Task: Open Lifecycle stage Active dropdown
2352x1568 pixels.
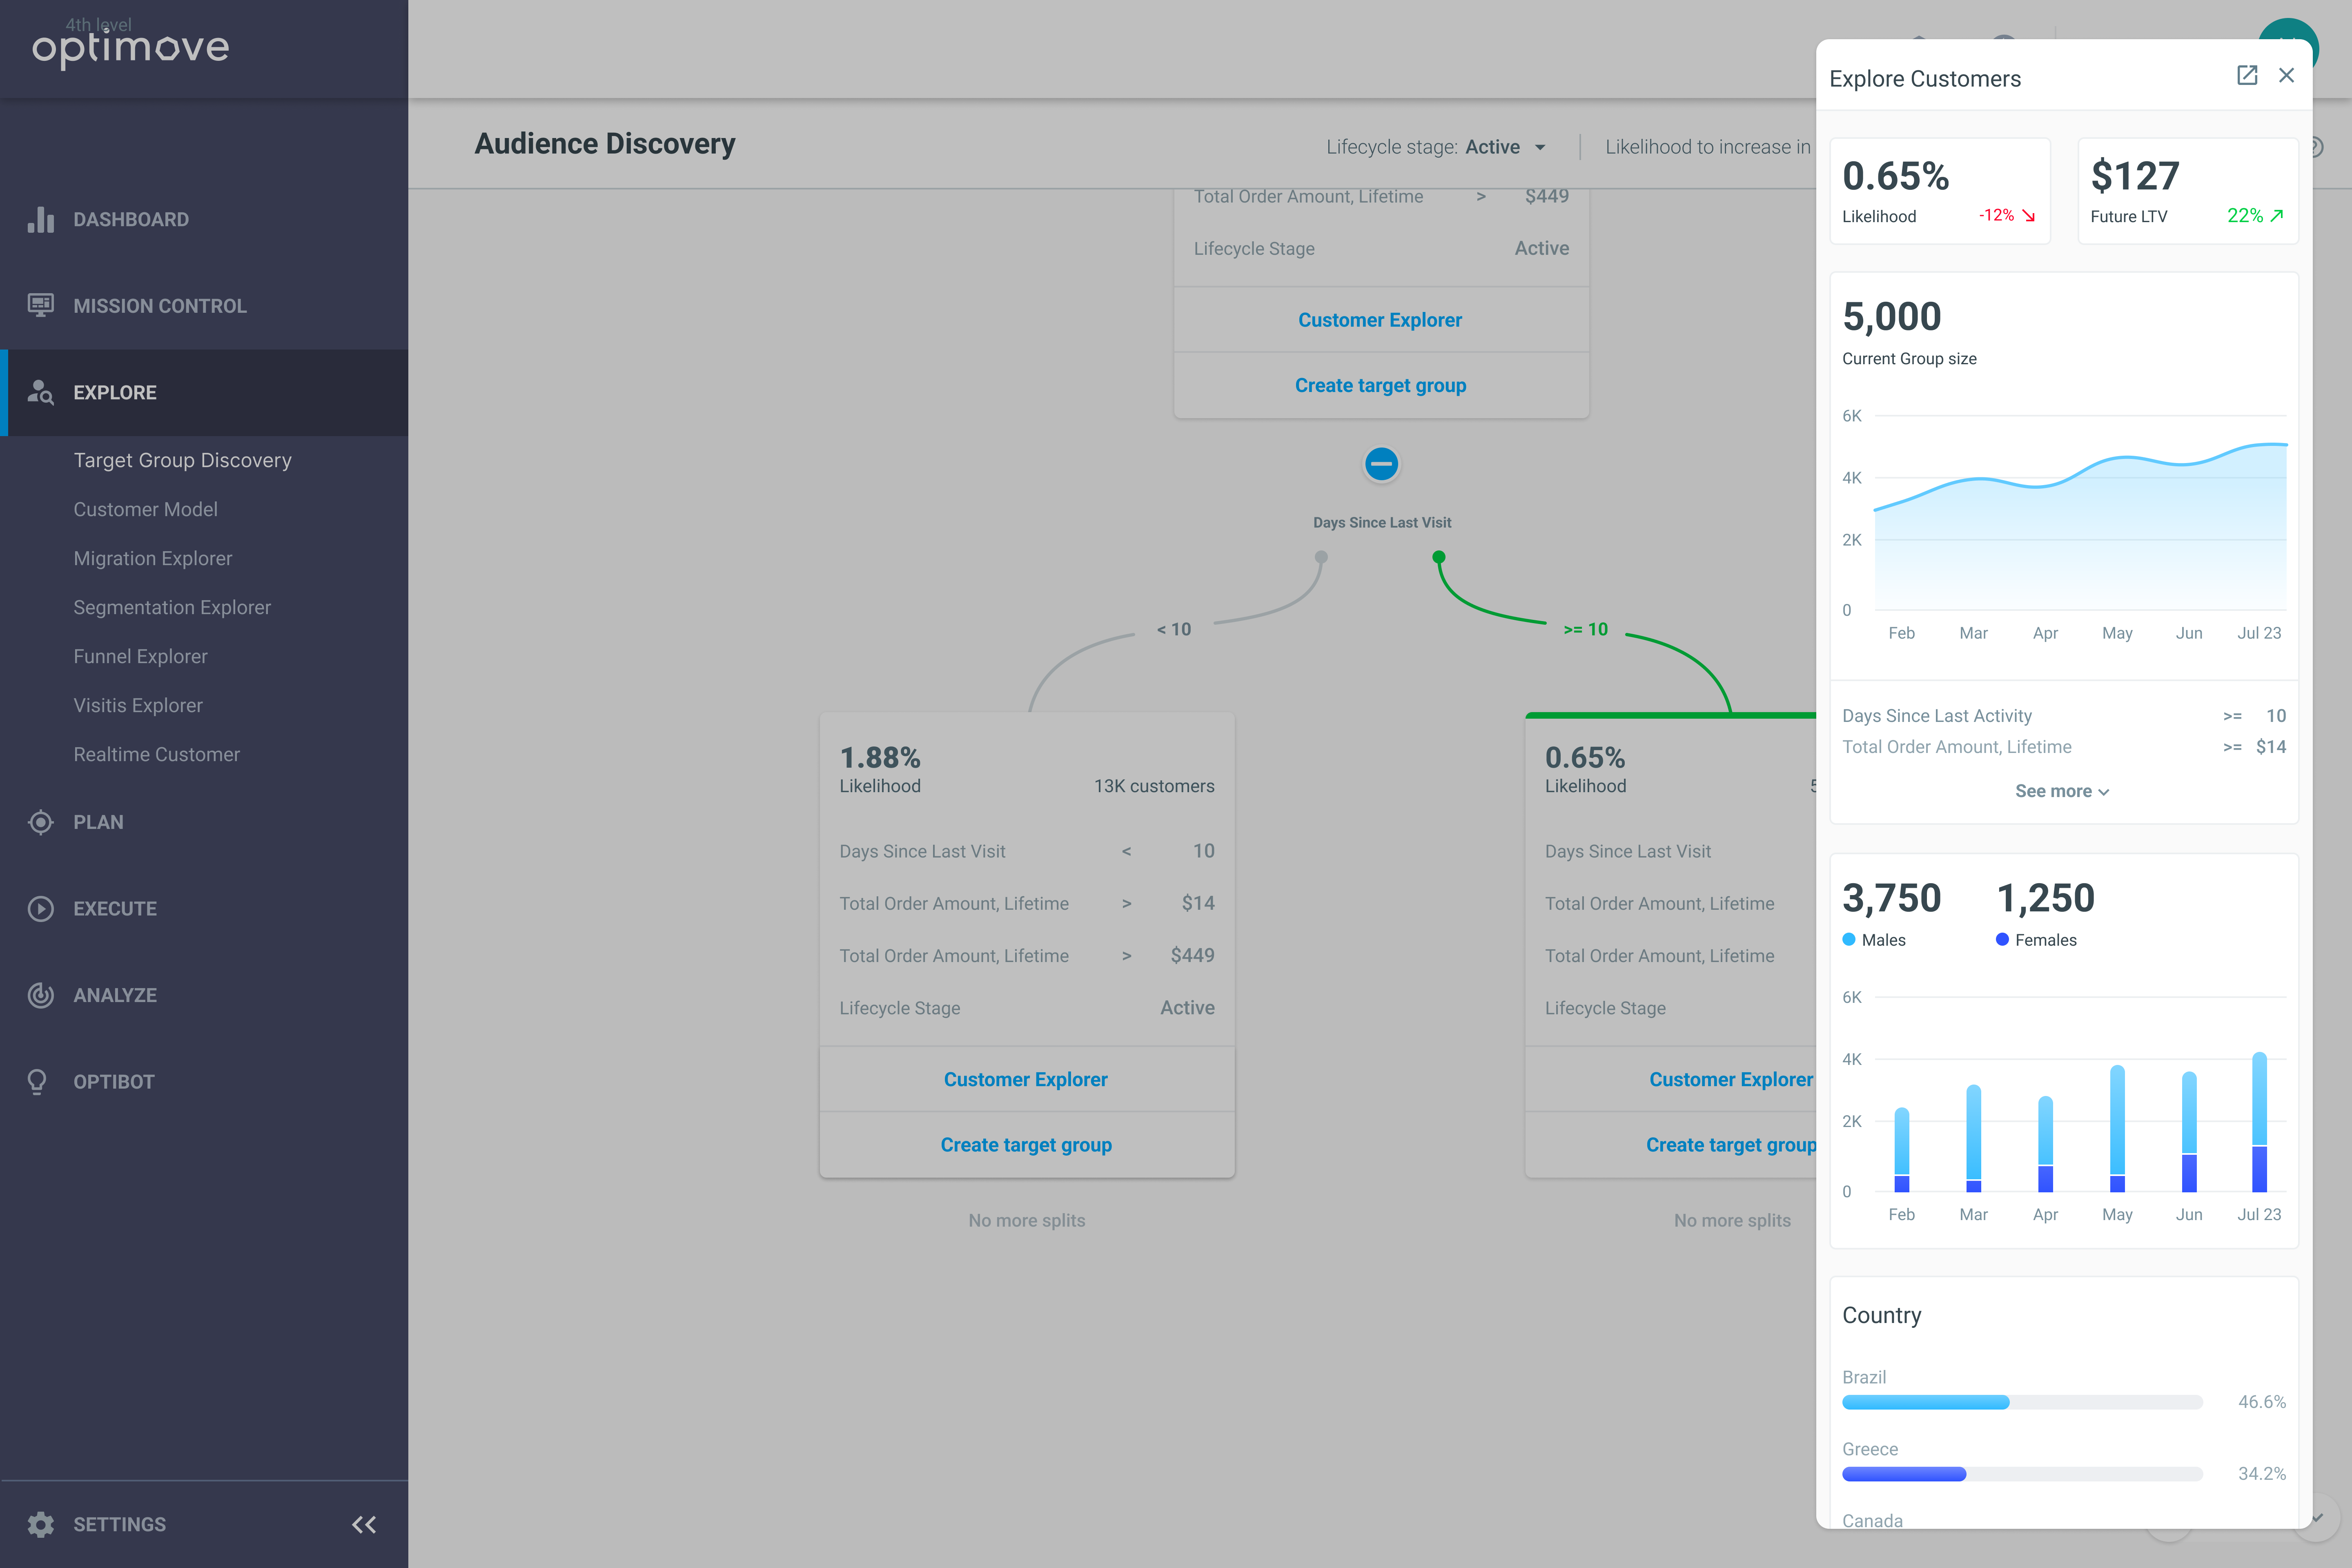Action: pos(1436,147)
